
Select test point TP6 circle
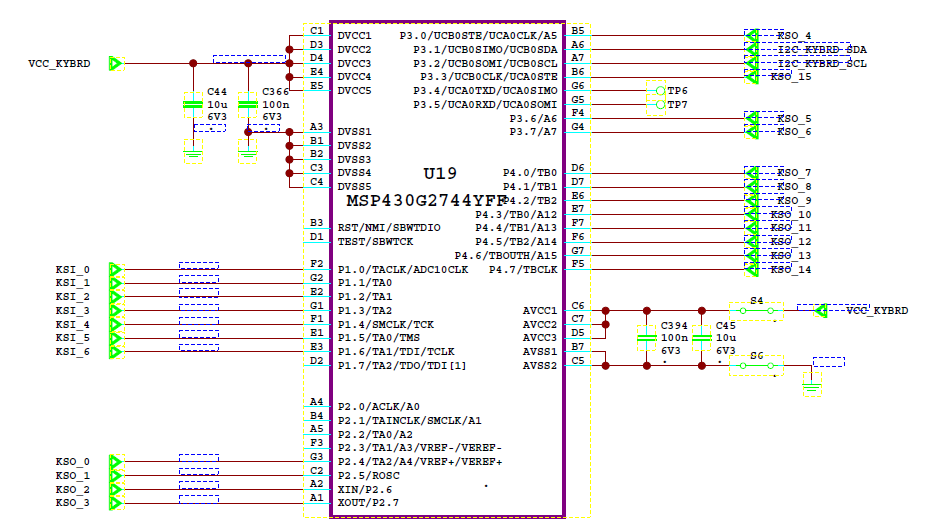coord(660,91)
